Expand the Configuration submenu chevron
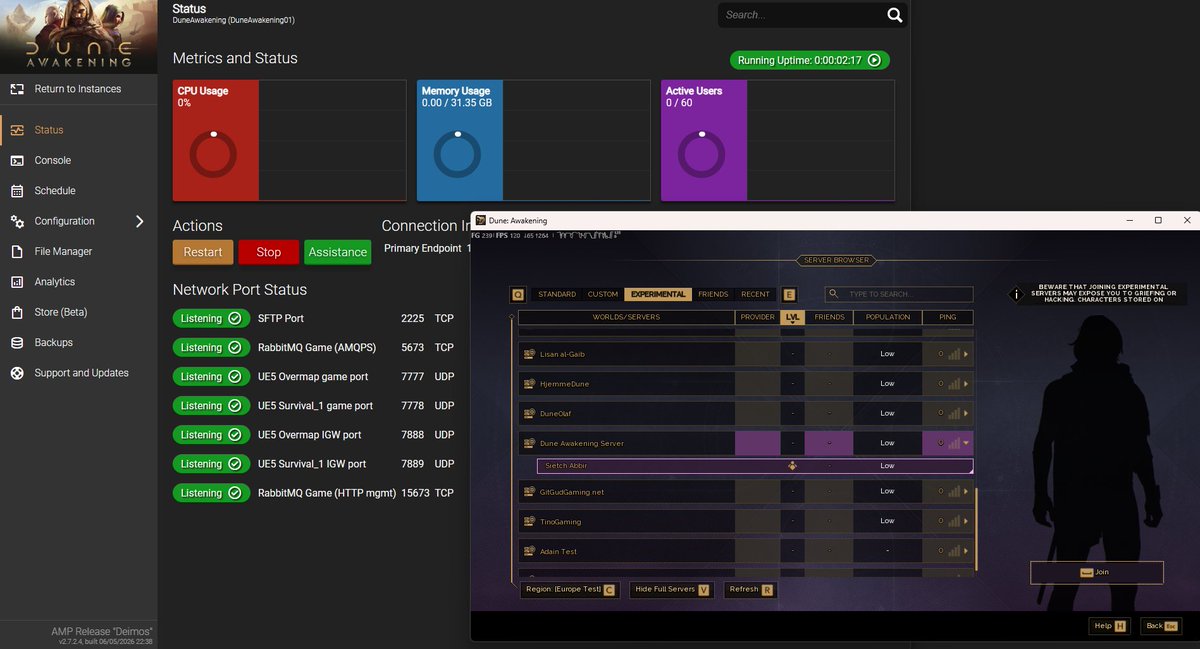Viewport: 1200px width, 649px height. click(139, 221)
